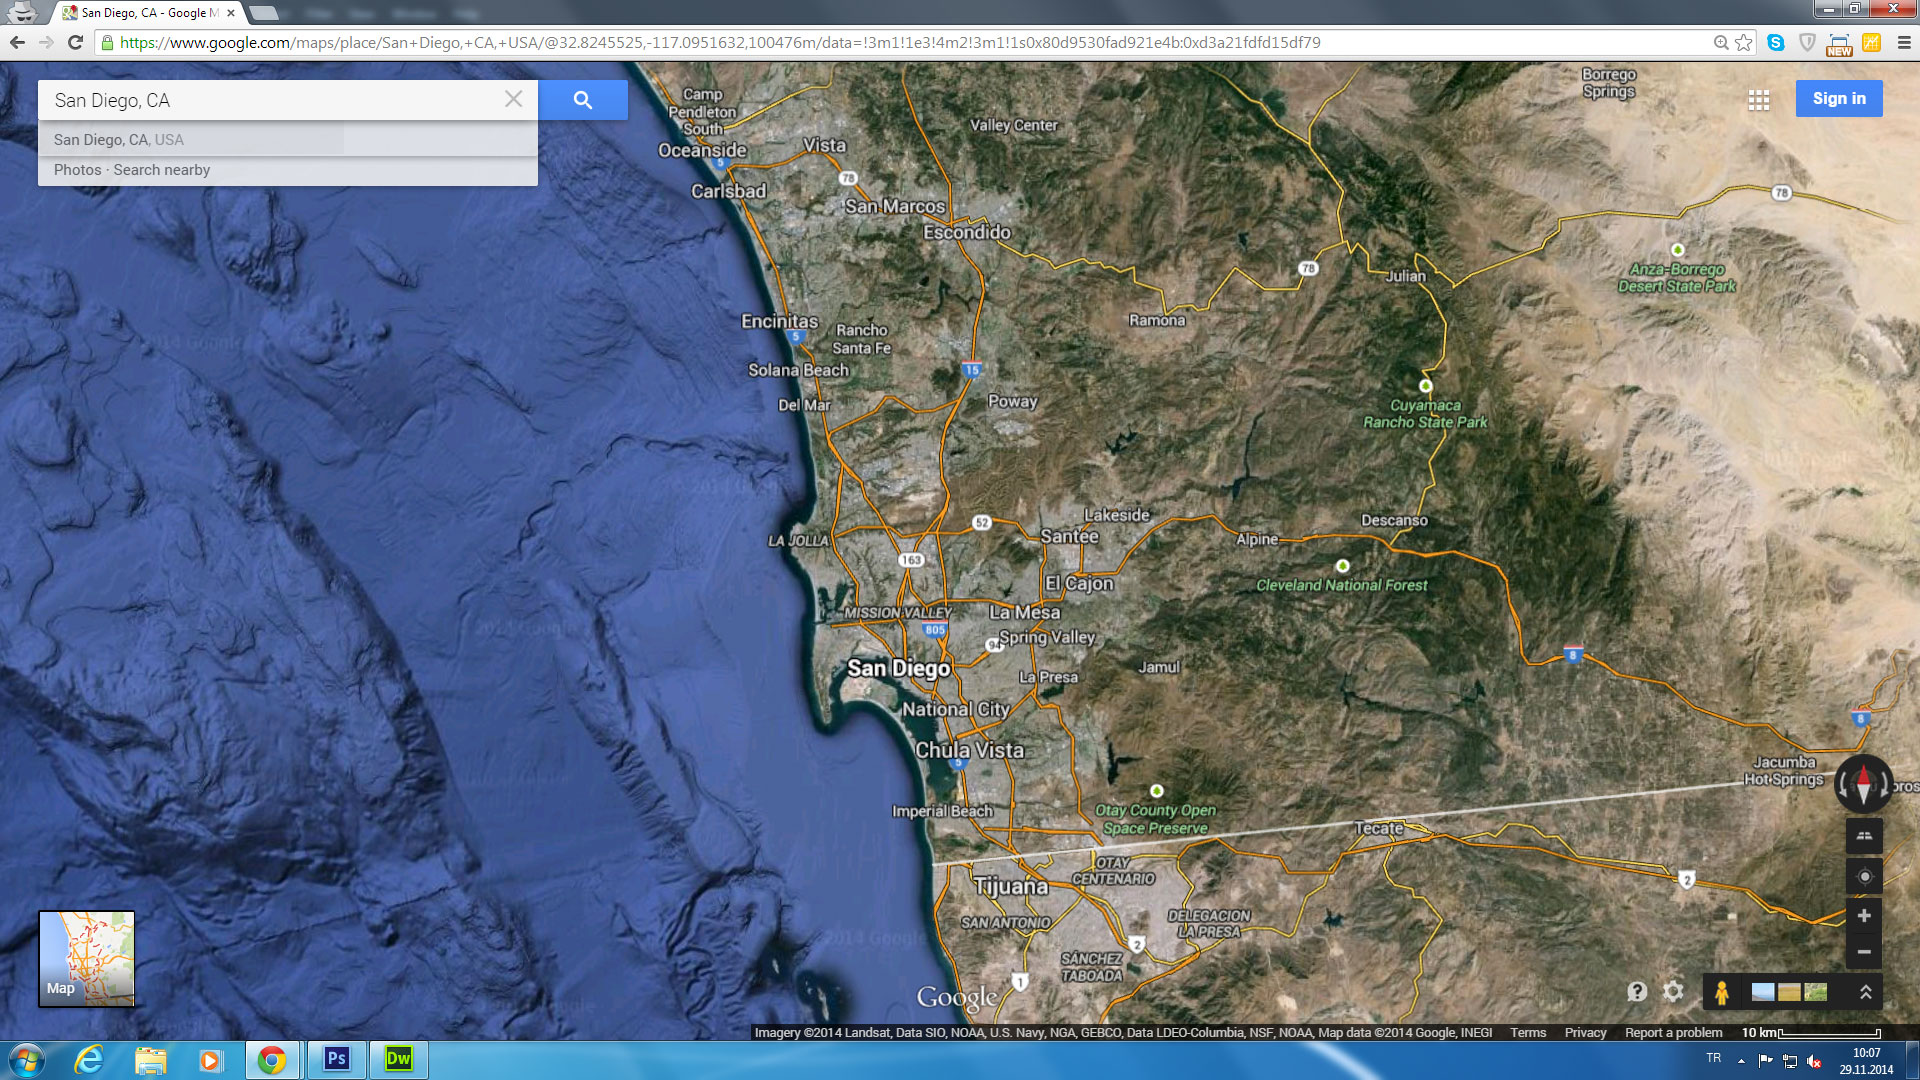Clear the search box with the X
The image size is (1920, 1080).
[x=513, y=99]
